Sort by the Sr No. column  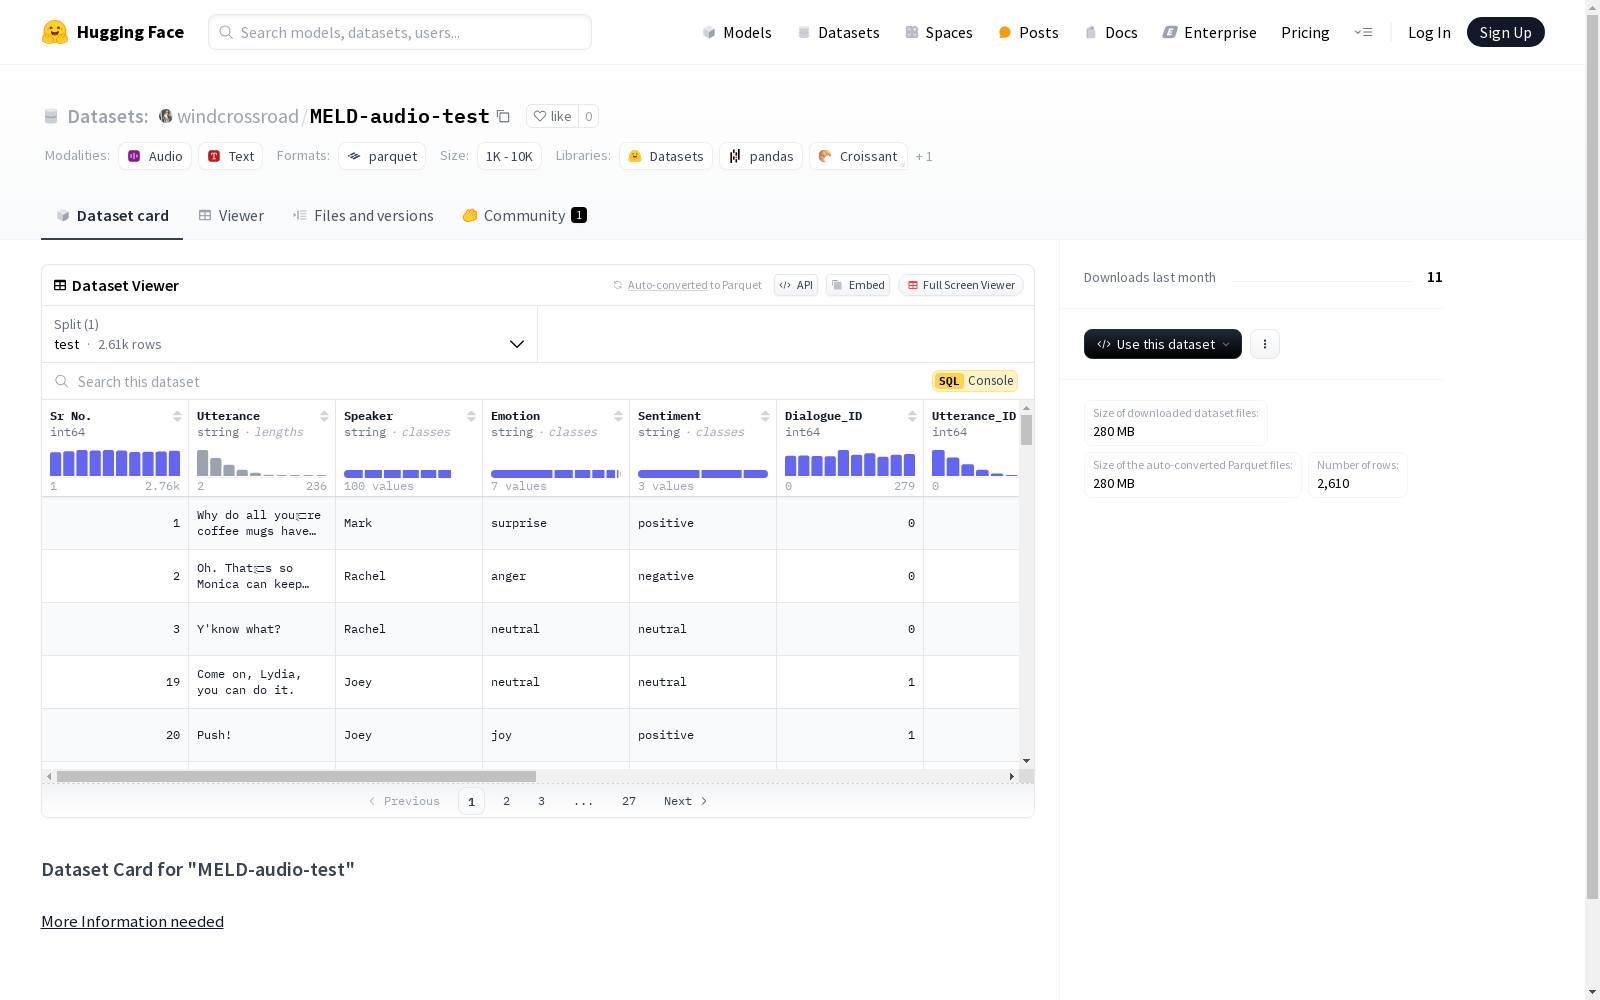(x=177, y=416)
